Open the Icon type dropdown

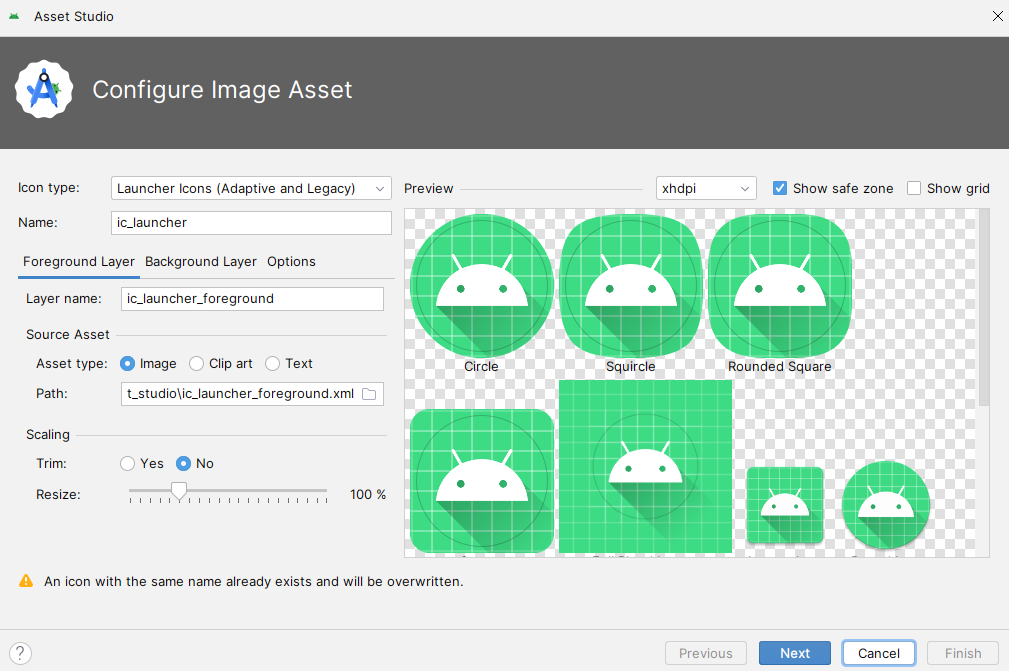tap(251, 188)
